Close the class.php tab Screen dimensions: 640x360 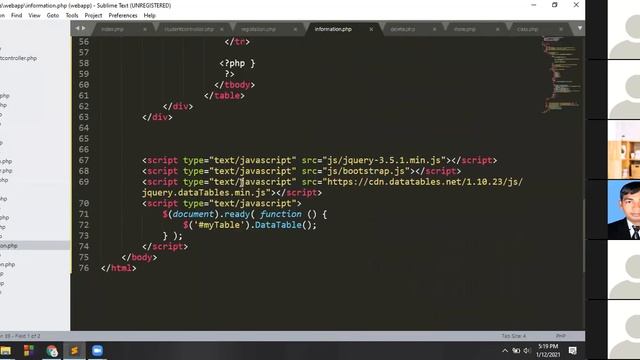click(x=561, y=29)
